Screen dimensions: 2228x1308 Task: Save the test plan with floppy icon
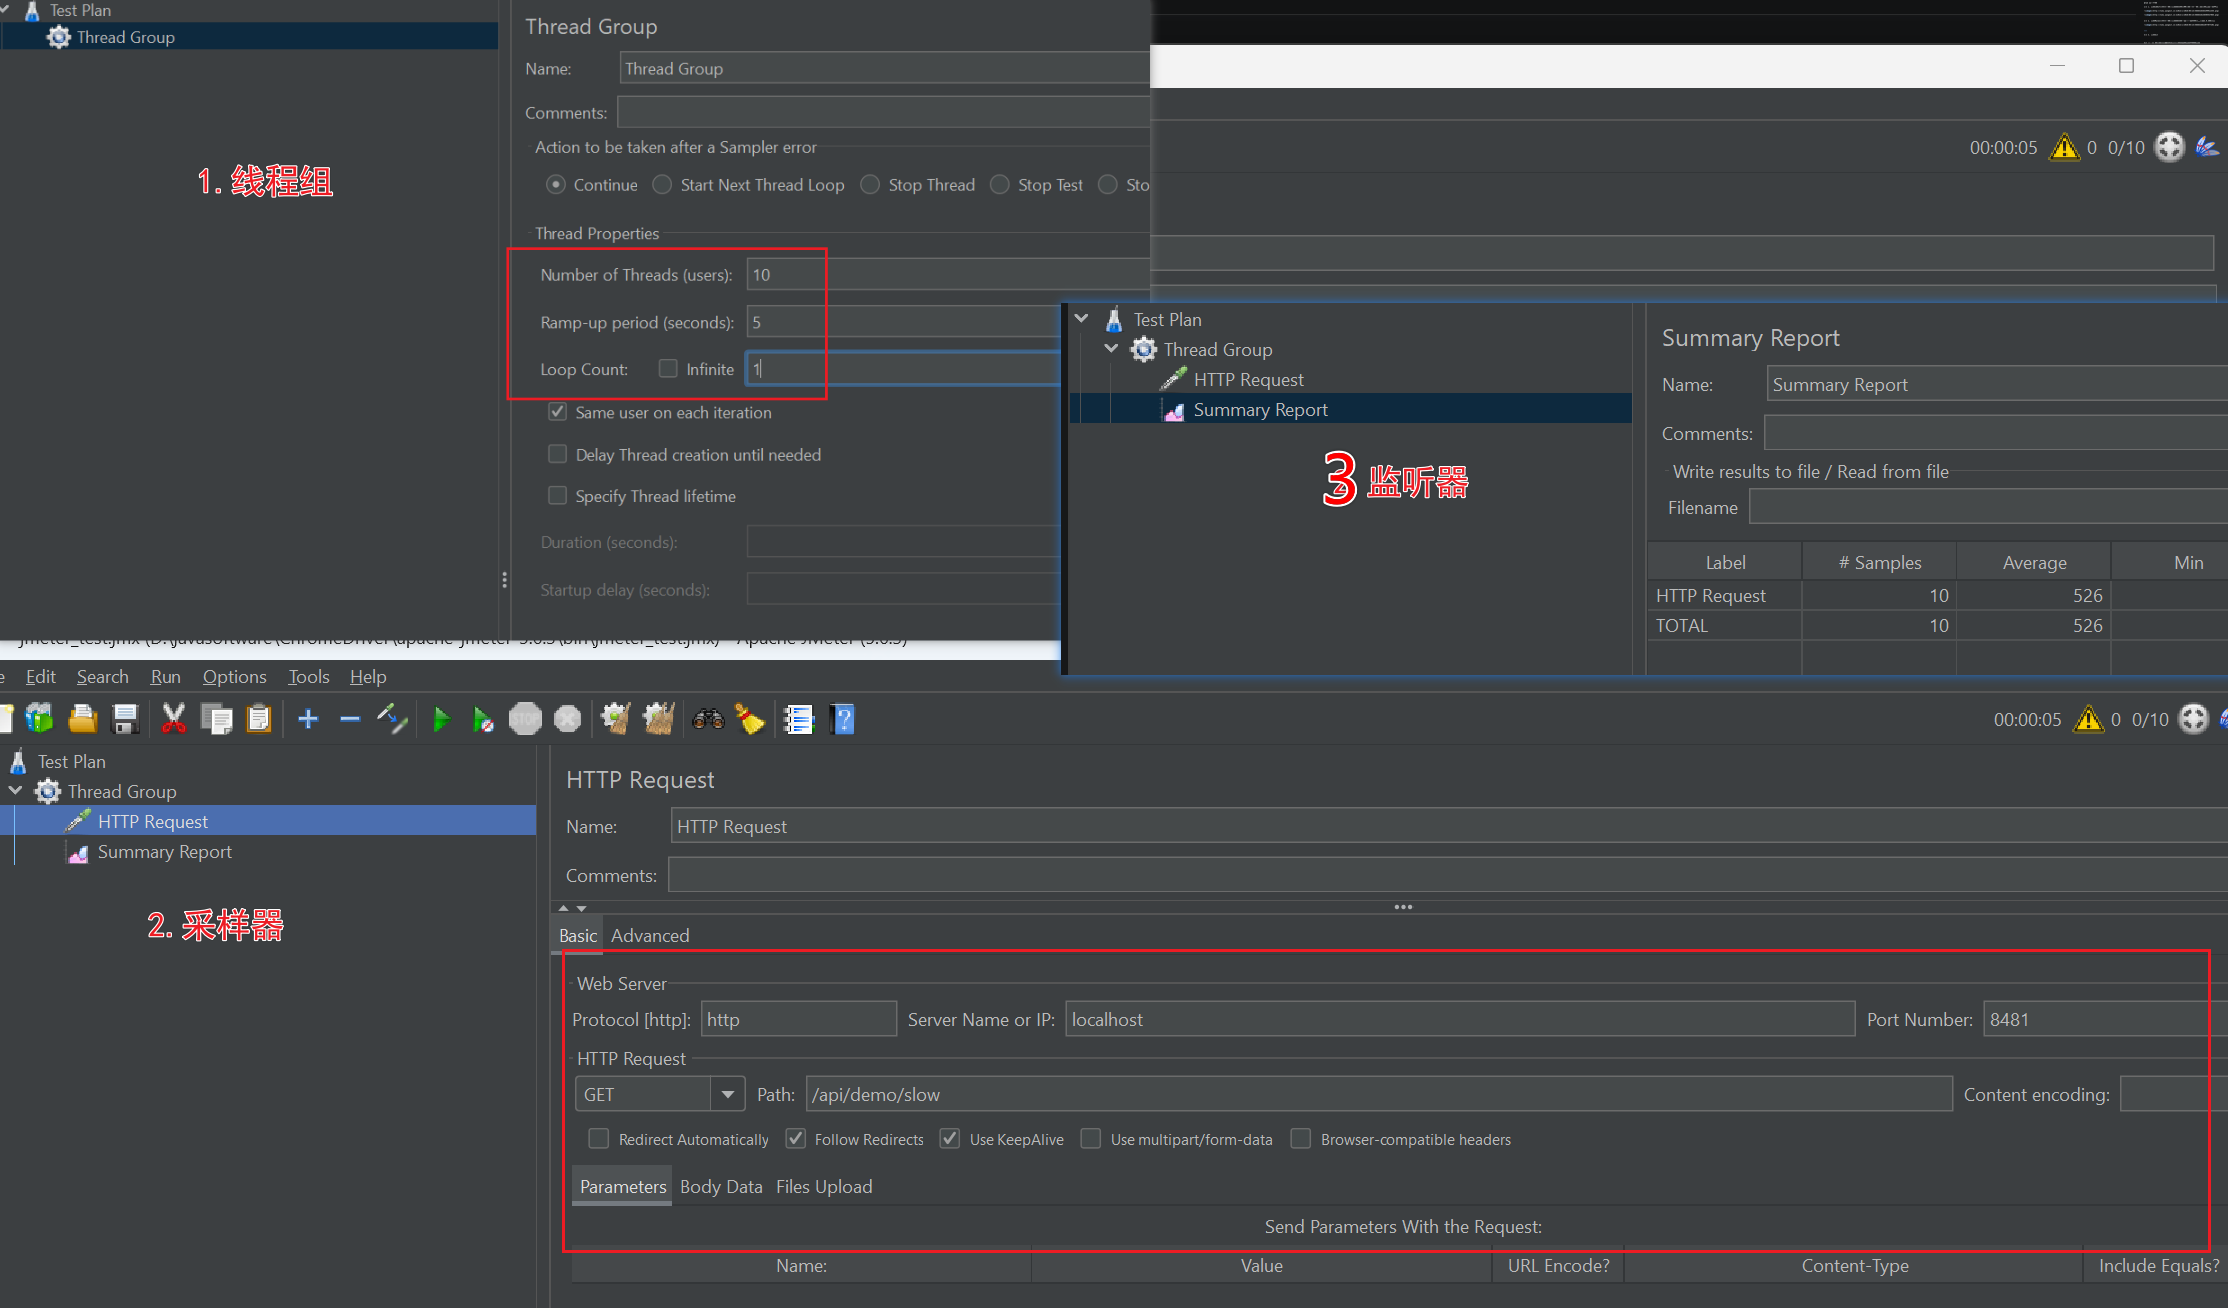(125, 718)
